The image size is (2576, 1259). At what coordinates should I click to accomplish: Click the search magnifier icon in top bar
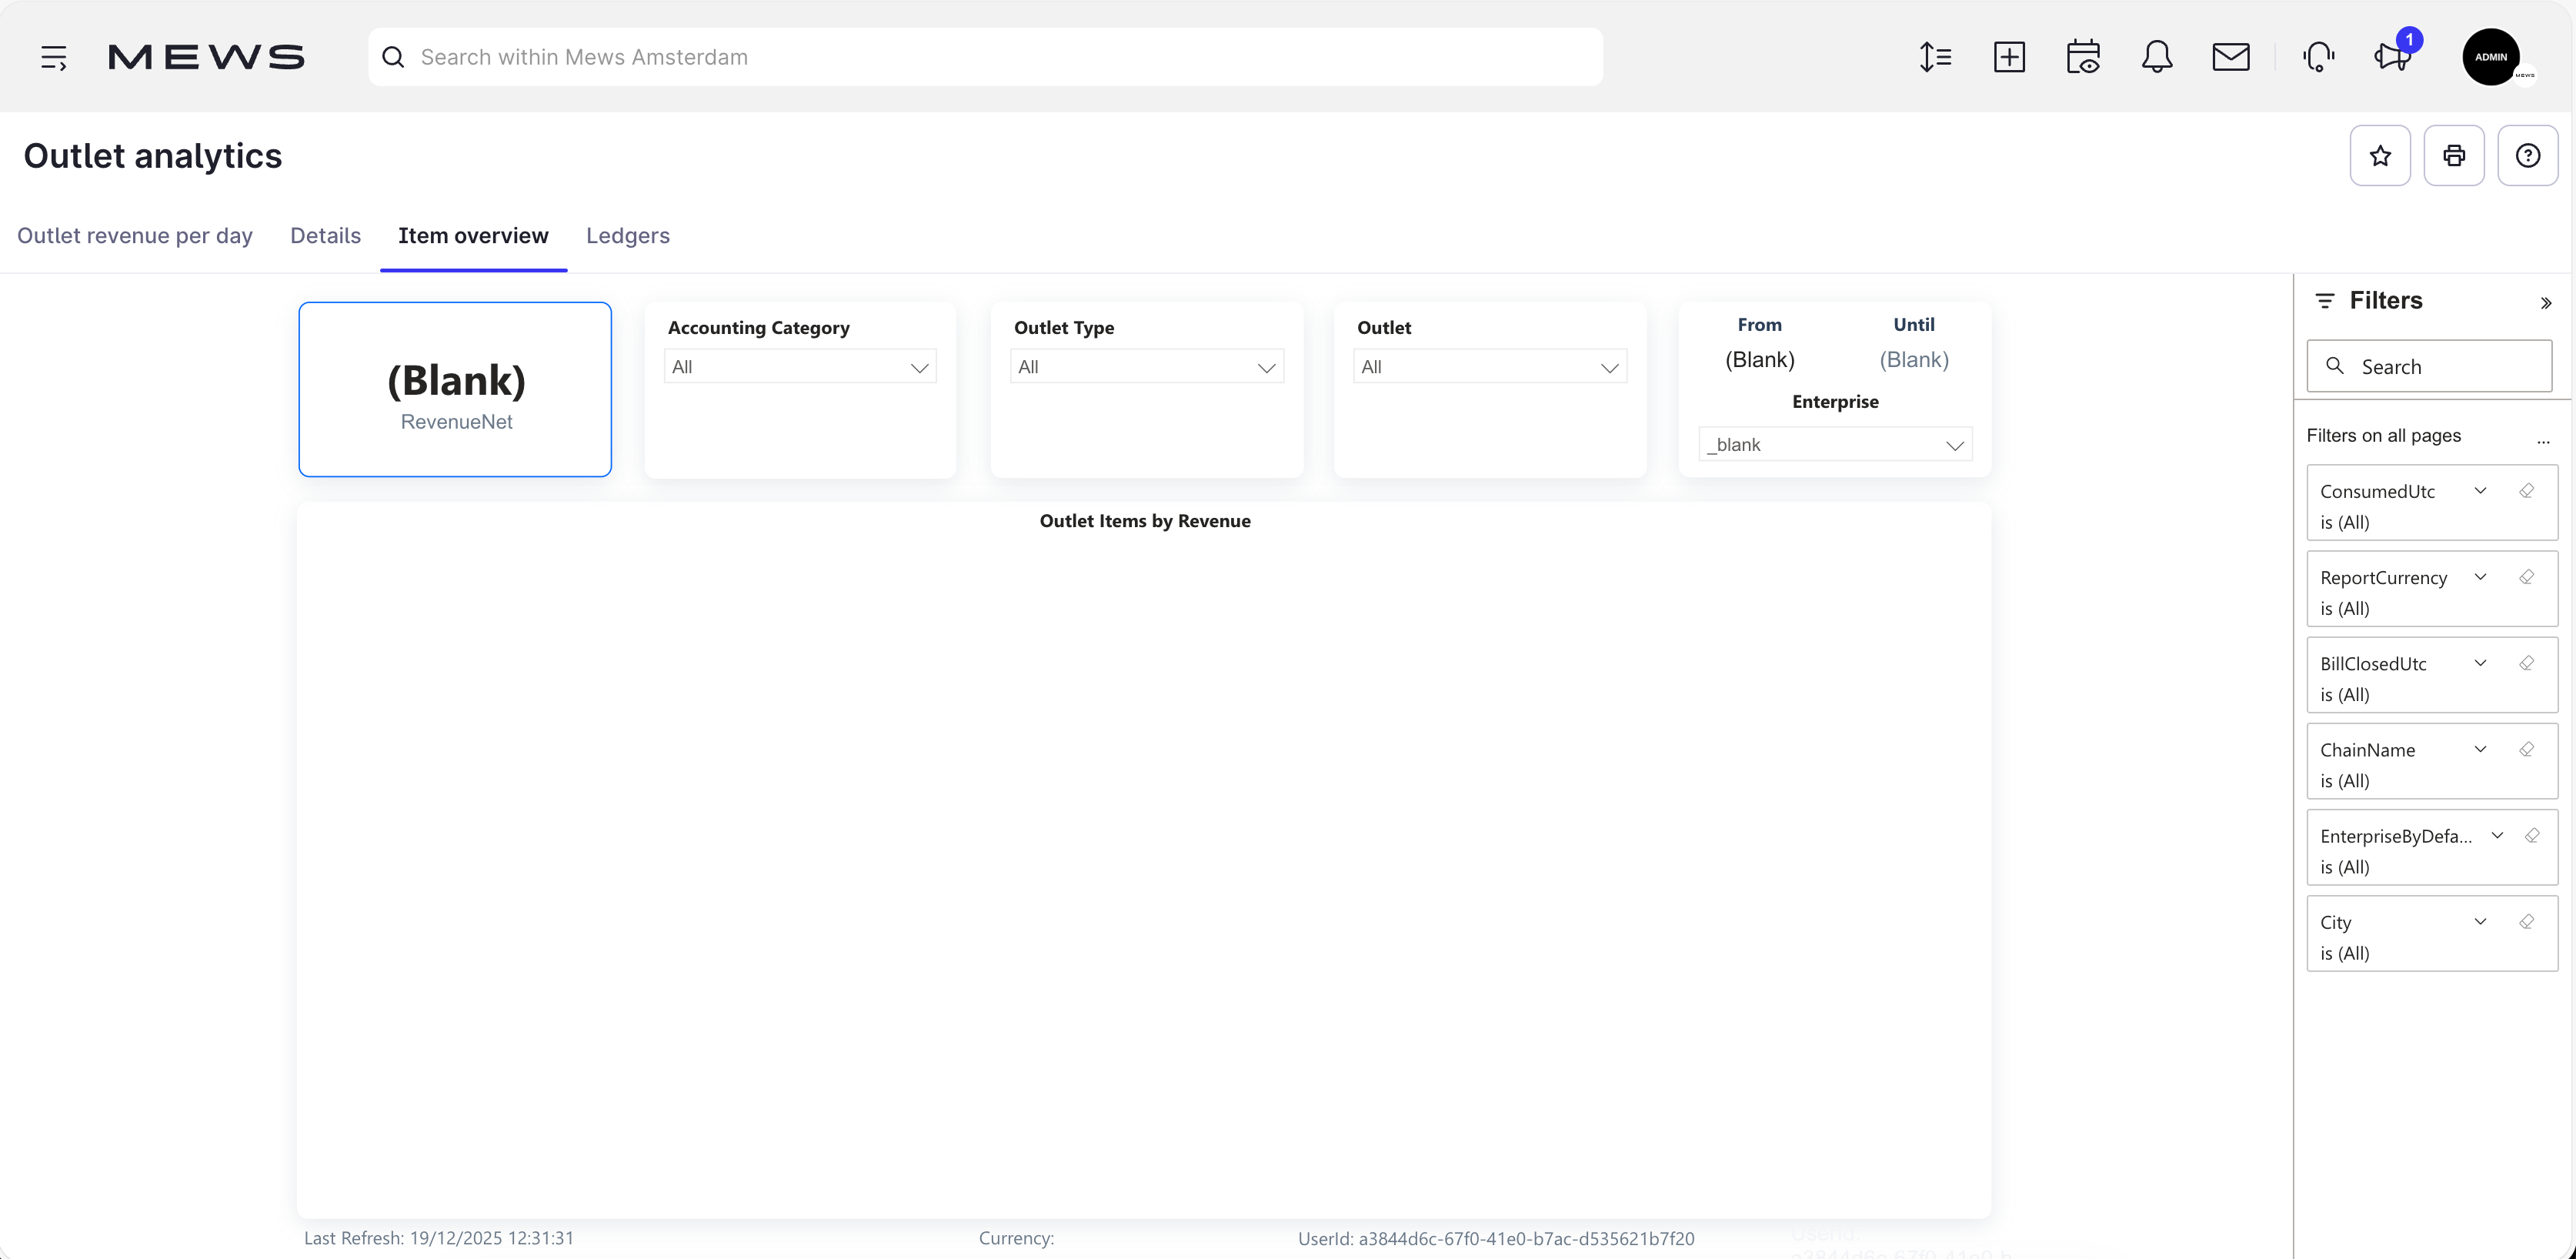[x=393, y=57]
